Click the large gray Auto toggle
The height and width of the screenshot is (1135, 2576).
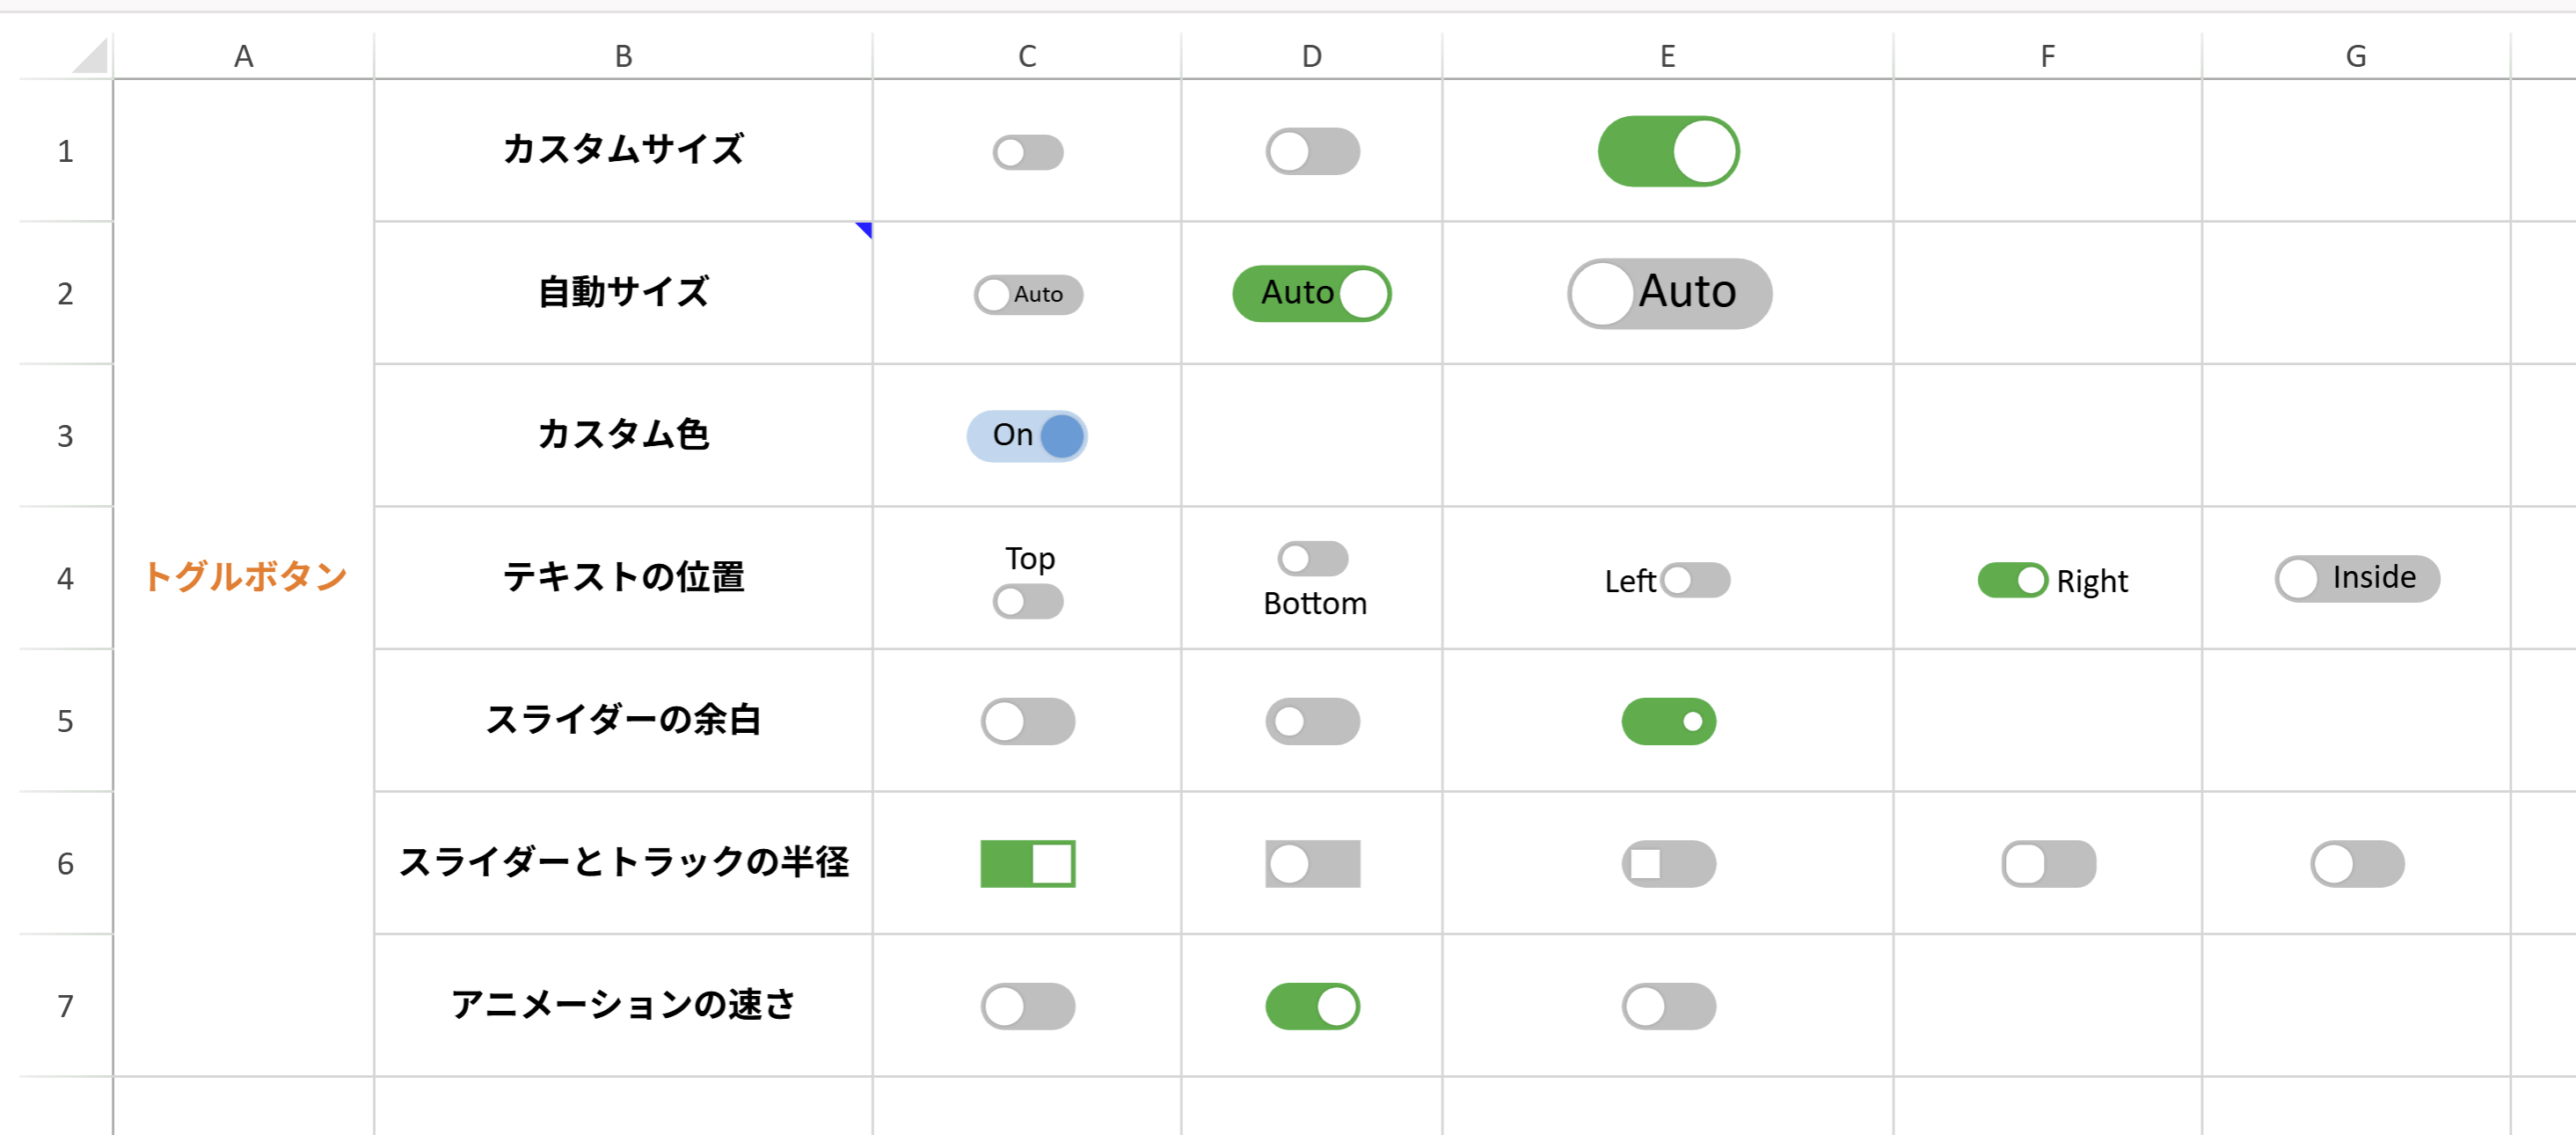coord(1668,293)
